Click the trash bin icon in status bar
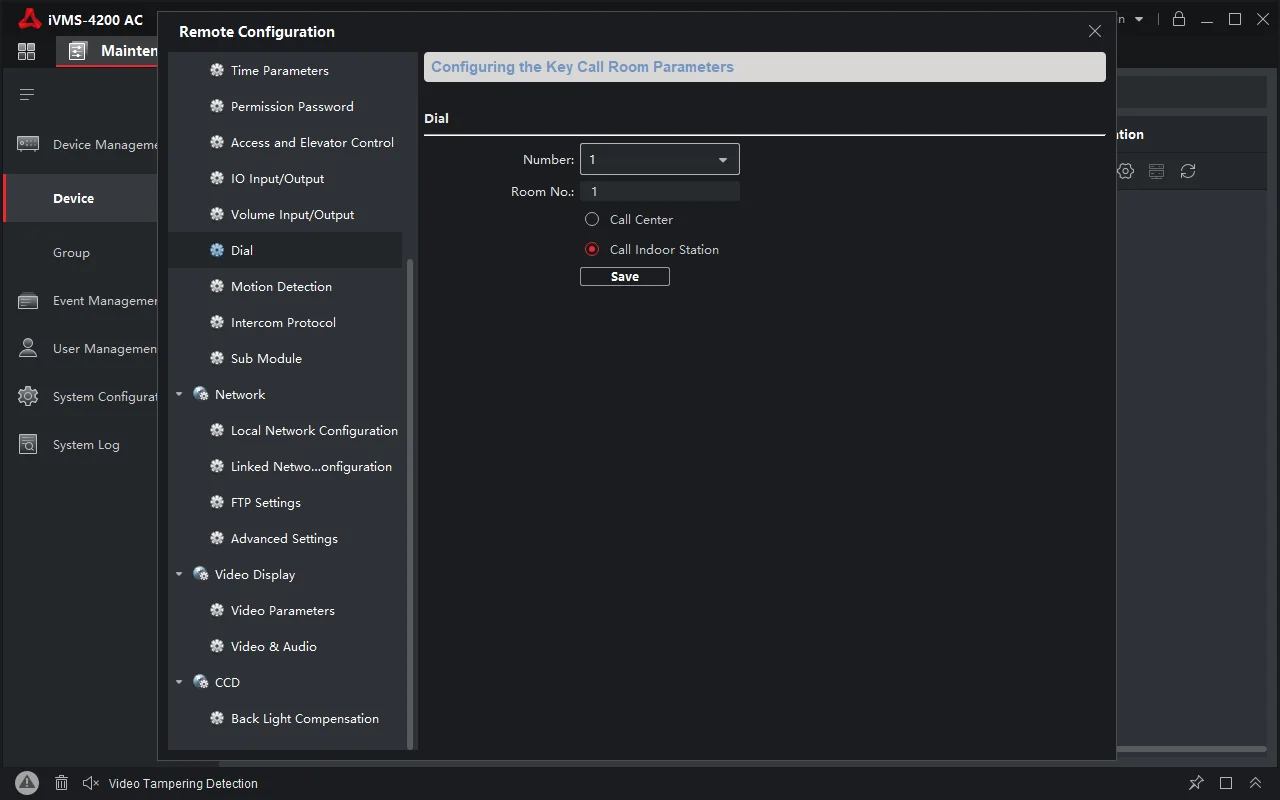This screenshot has height=800, width=1280. click(x=61, y=783)
